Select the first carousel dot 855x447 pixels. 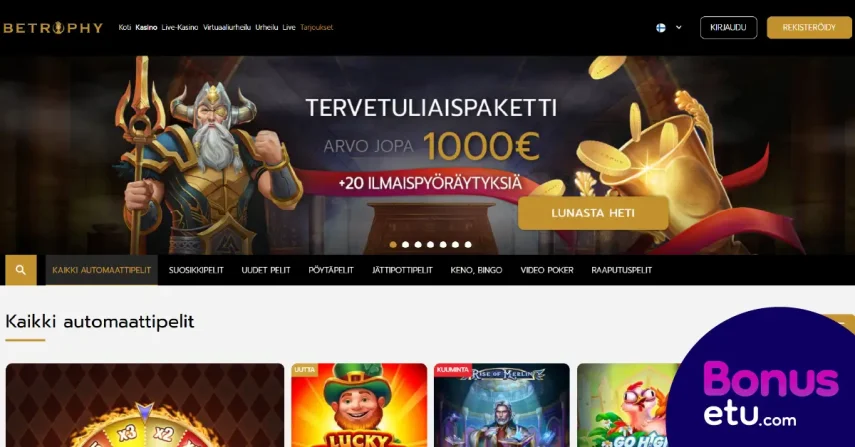pyautogui.click(x=393, y=245)
